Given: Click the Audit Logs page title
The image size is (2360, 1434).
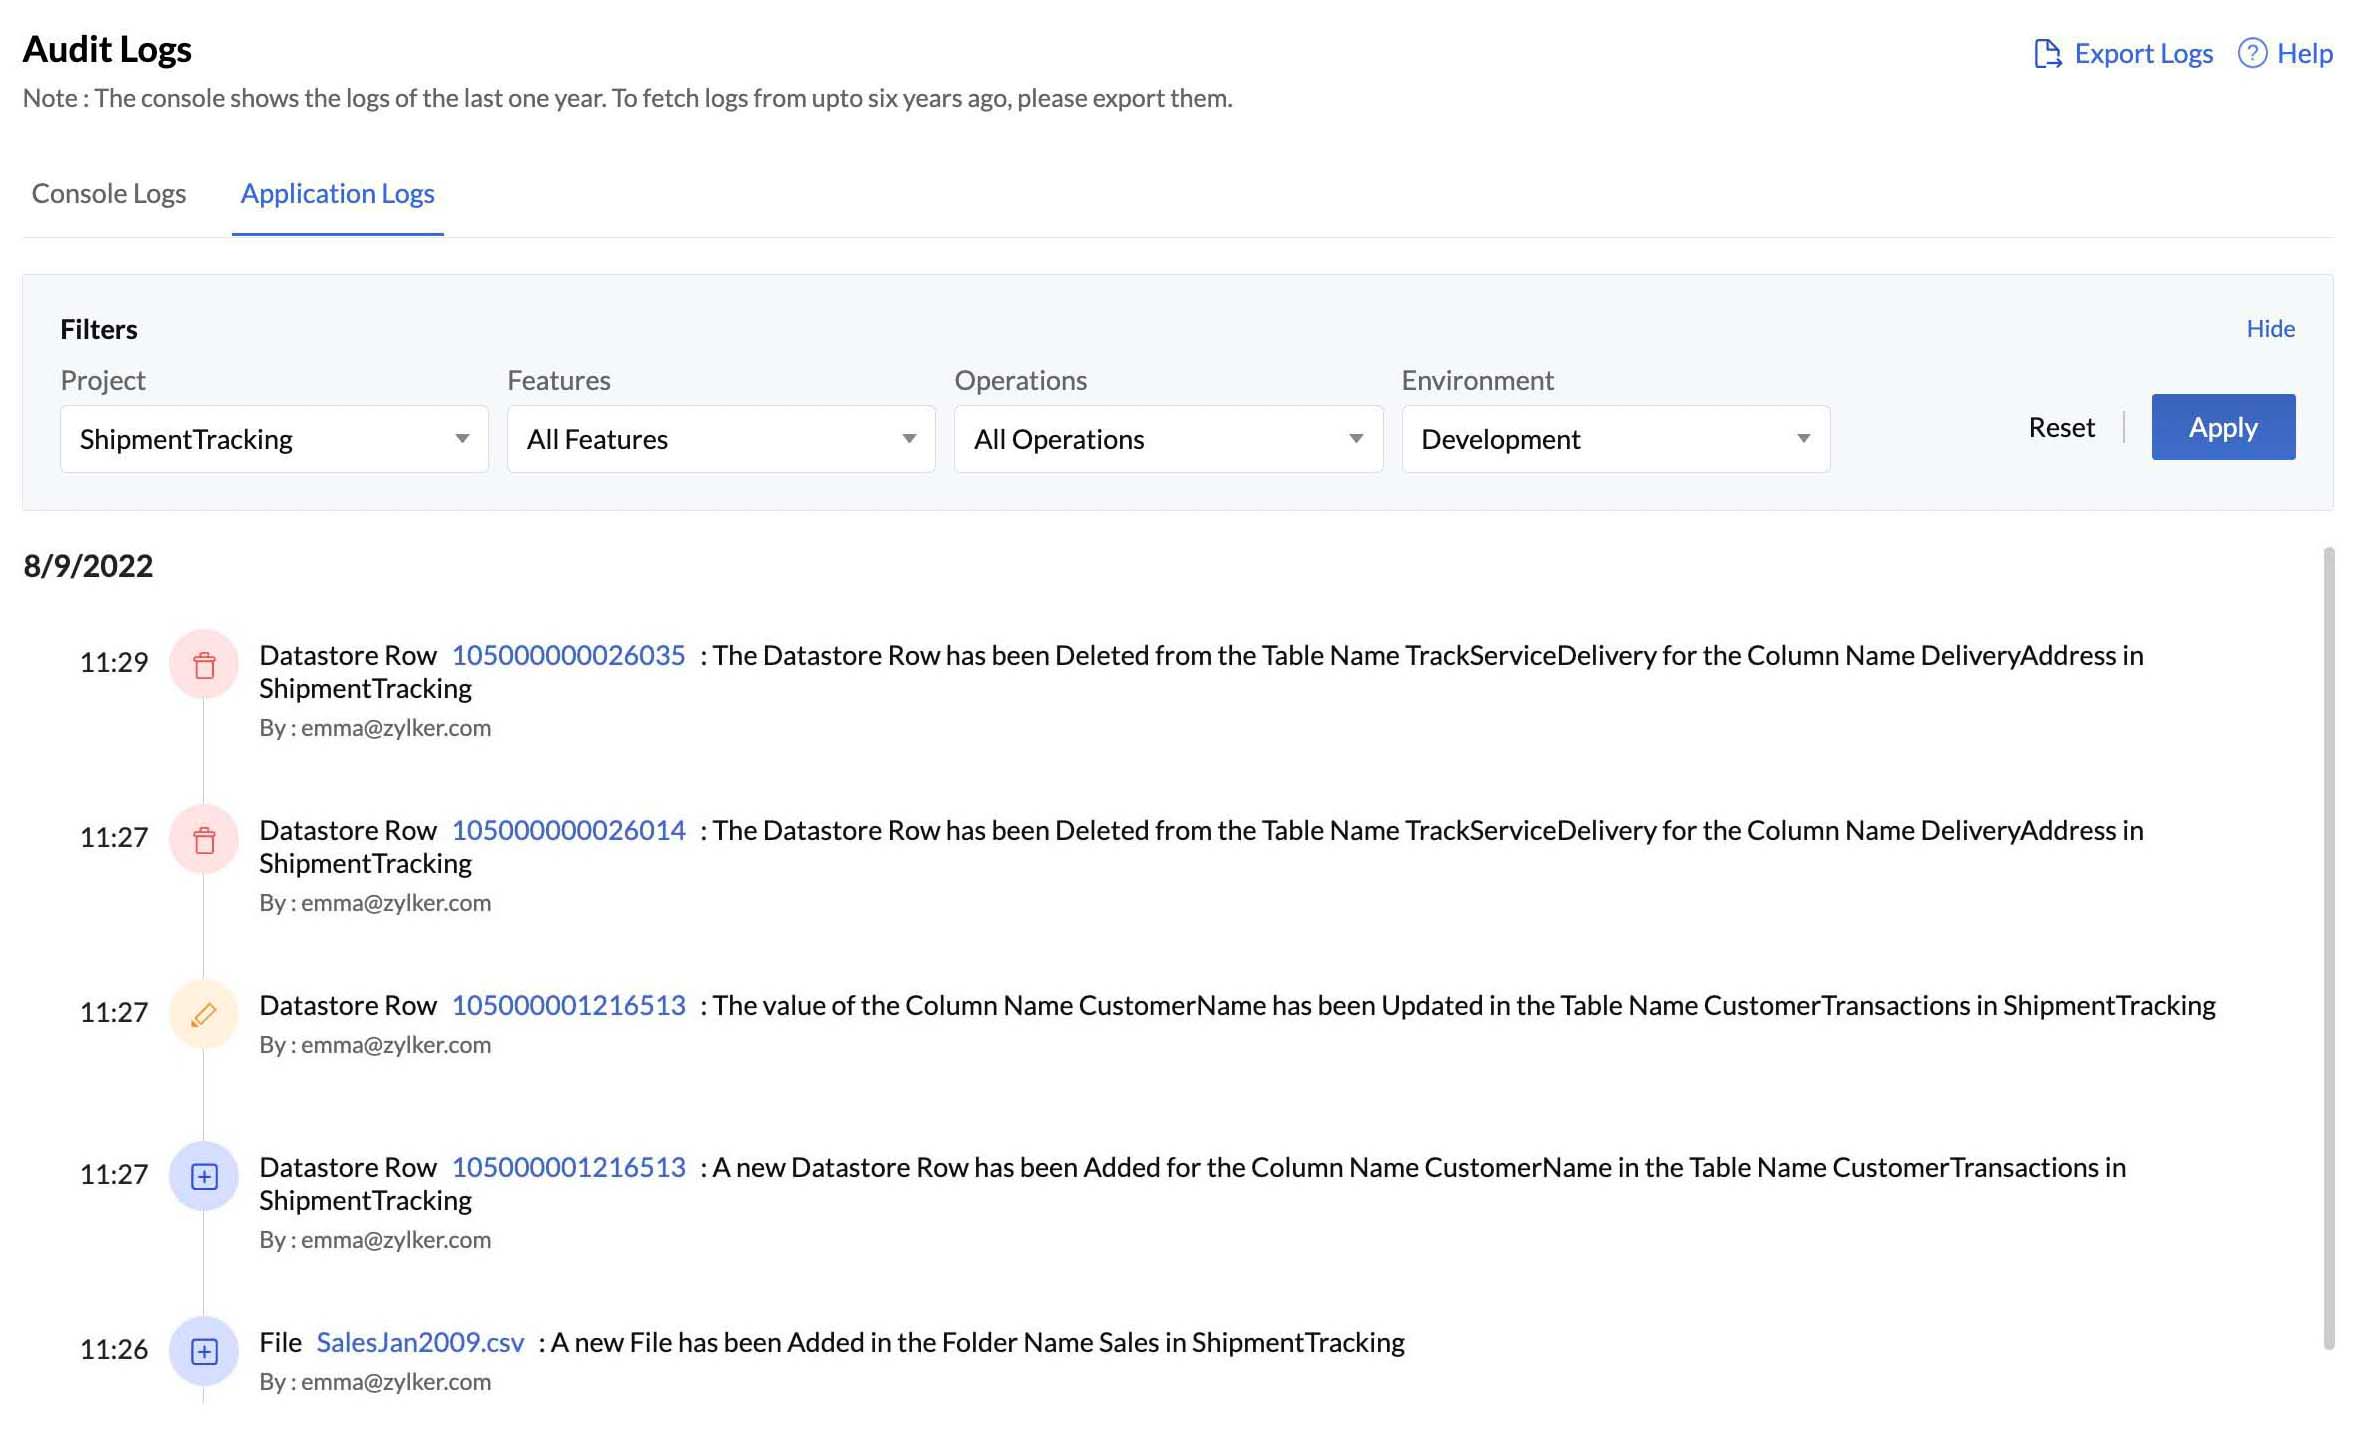Looking at the screenshot, I should pyautogui.click(x=107, y=49).
